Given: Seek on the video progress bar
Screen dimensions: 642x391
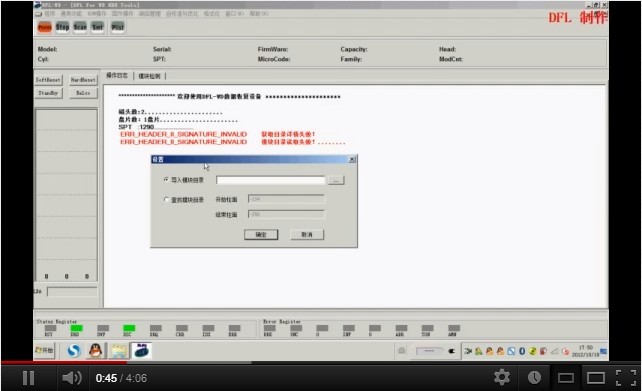Looking at the screenshot, I should (321, 362).
